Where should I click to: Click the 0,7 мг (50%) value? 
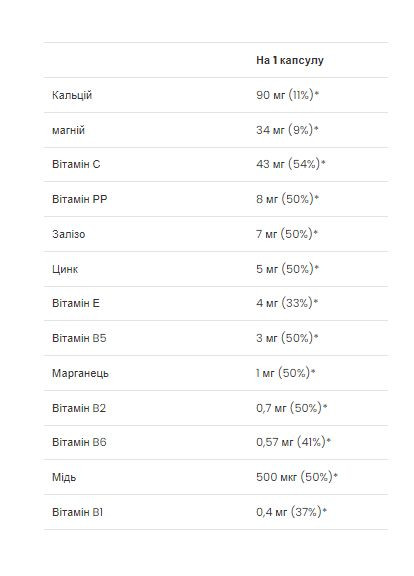(292, 408)
